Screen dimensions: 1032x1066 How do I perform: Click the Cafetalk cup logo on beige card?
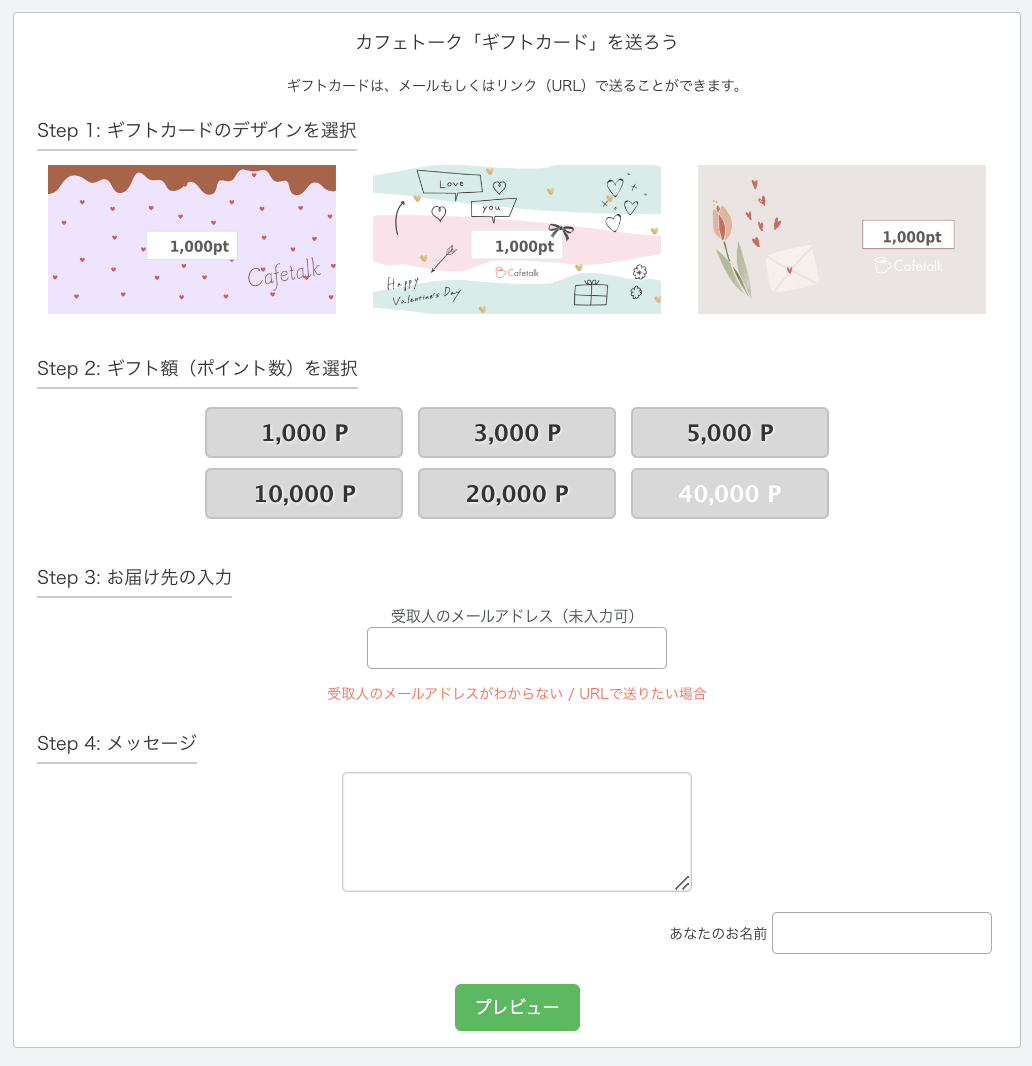tap(908, 266)
